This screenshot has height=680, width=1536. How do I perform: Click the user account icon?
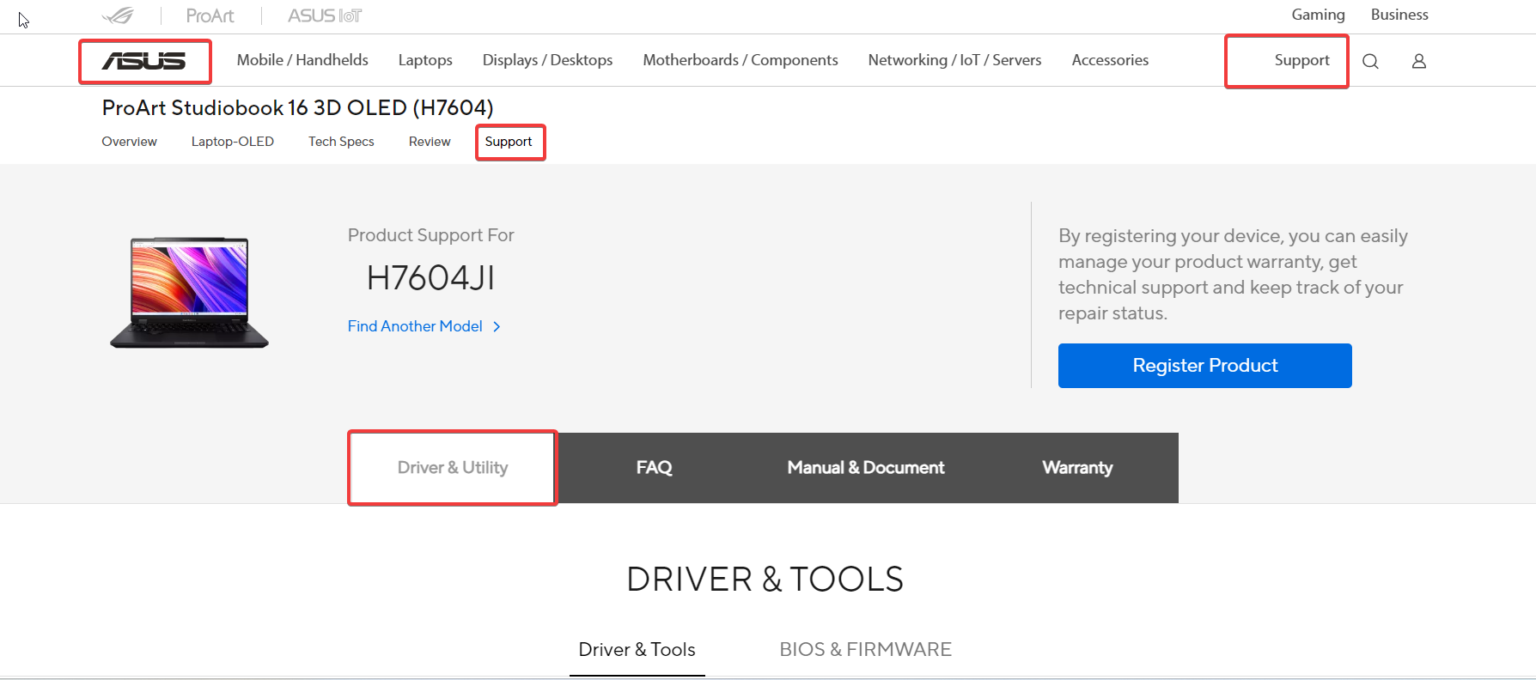click(1418, 61)
